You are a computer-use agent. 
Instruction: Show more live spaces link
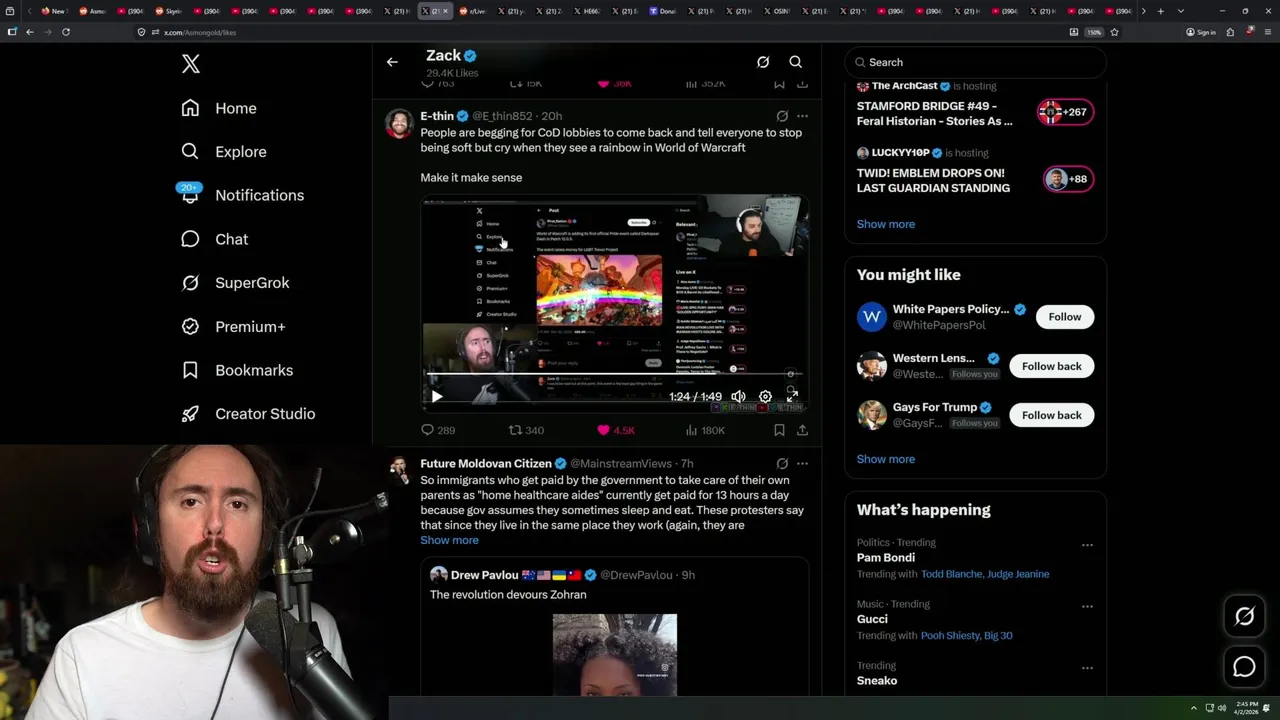[x=885, y=224]
